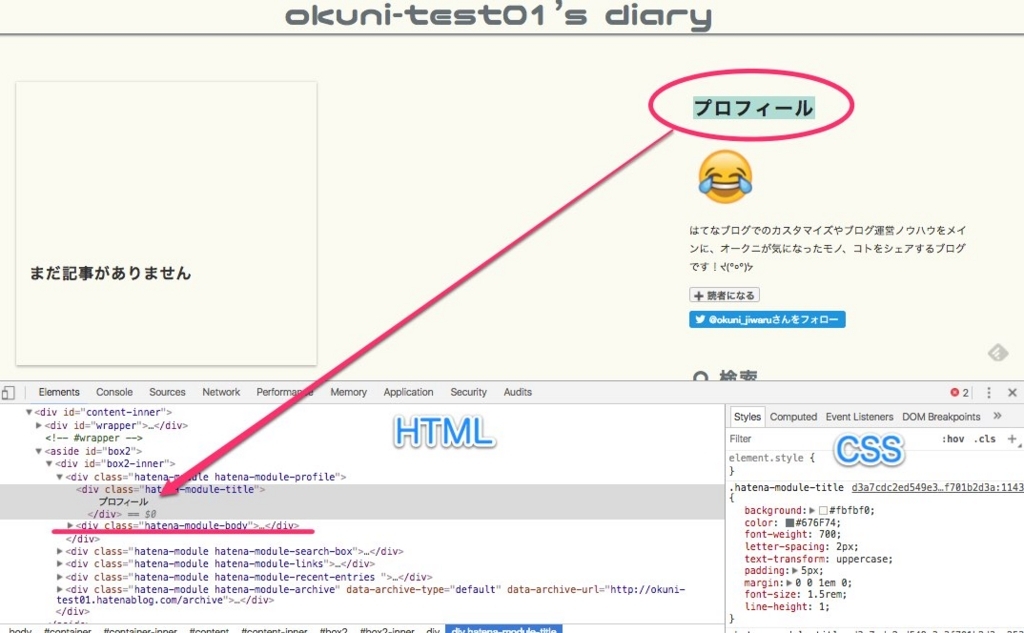
Task: Switch to the Network tab
Action: click(x=221, y=393)
